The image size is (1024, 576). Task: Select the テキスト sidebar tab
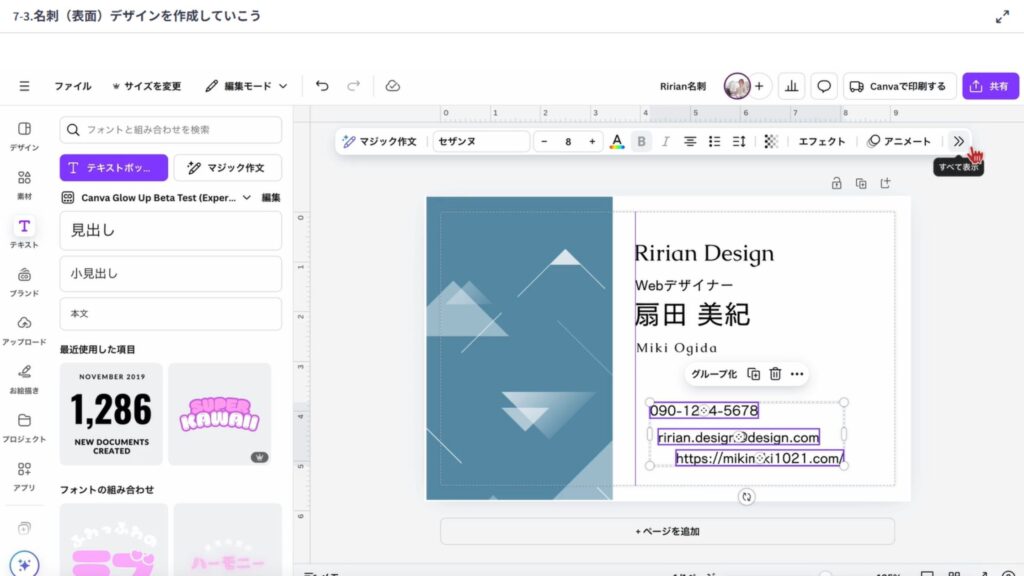pos(24,233)
